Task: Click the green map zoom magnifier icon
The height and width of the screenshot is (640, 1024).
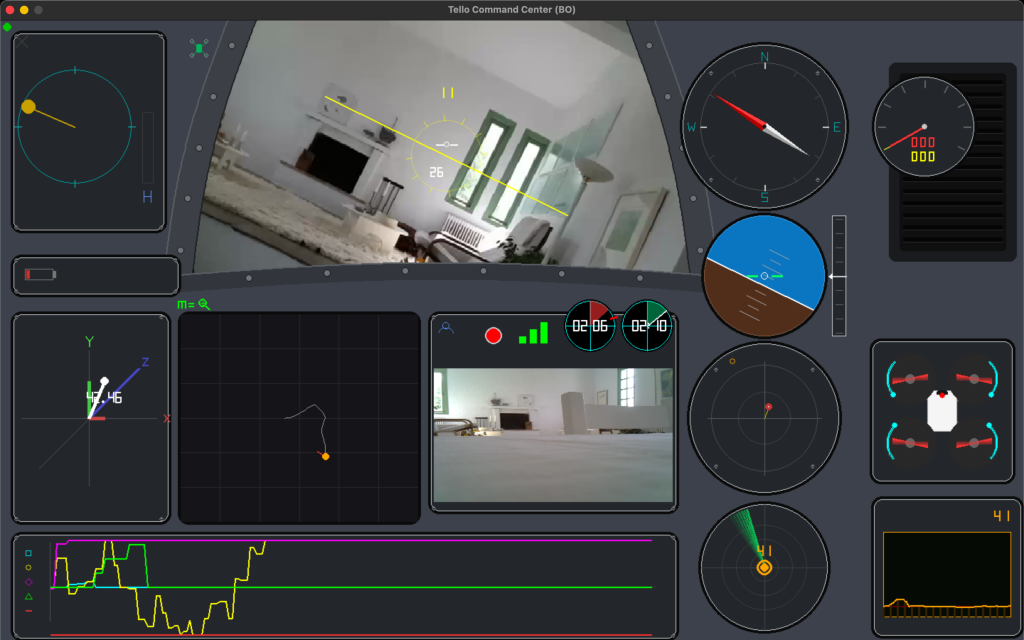Action: [x=203, y=304]
